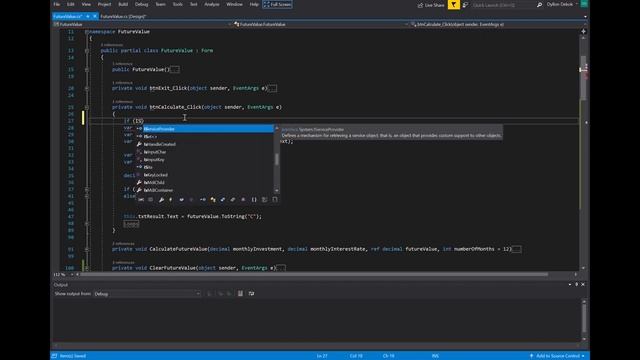
Task: Click the Live Share button
Action: point(431,5)
